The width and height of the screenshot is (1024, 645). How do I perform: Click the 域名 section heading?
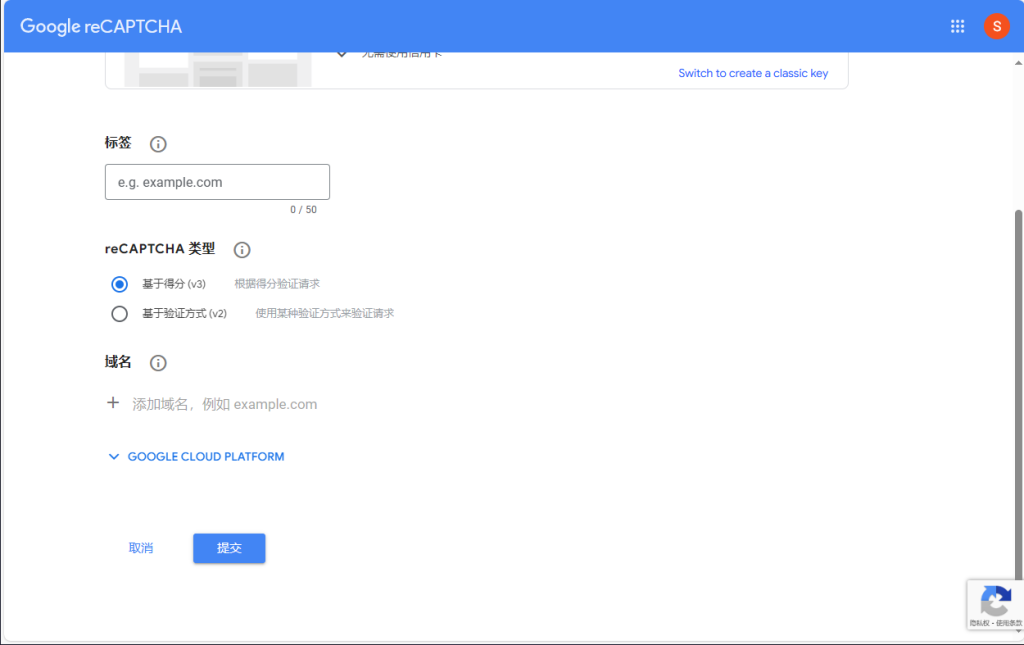[x=118, y=362]
